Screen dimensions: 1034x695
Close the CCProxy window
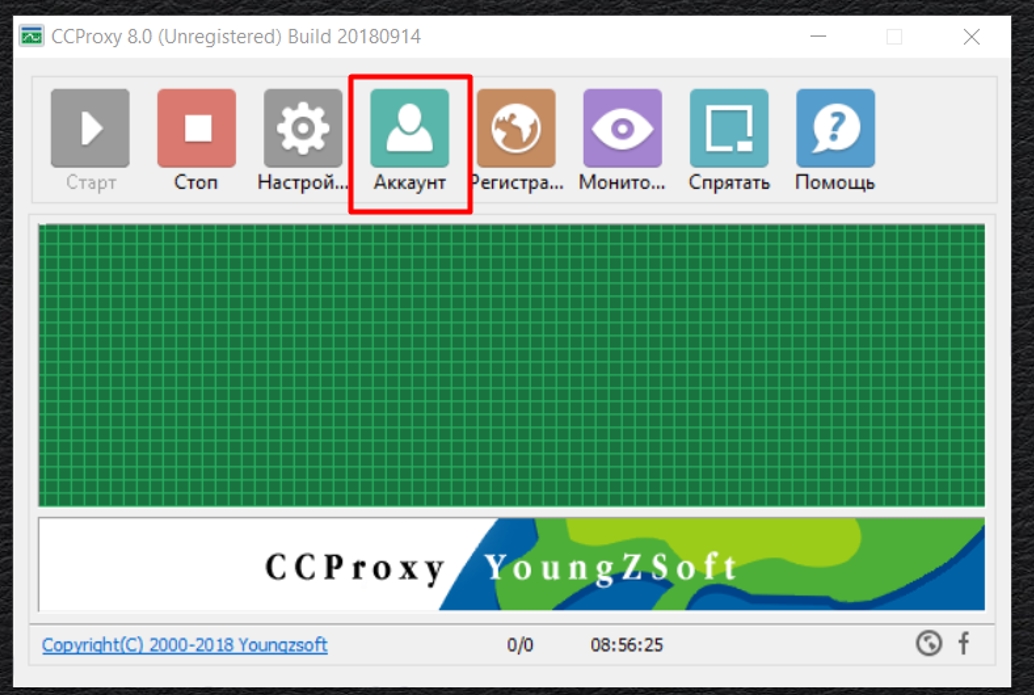point(971,36)
